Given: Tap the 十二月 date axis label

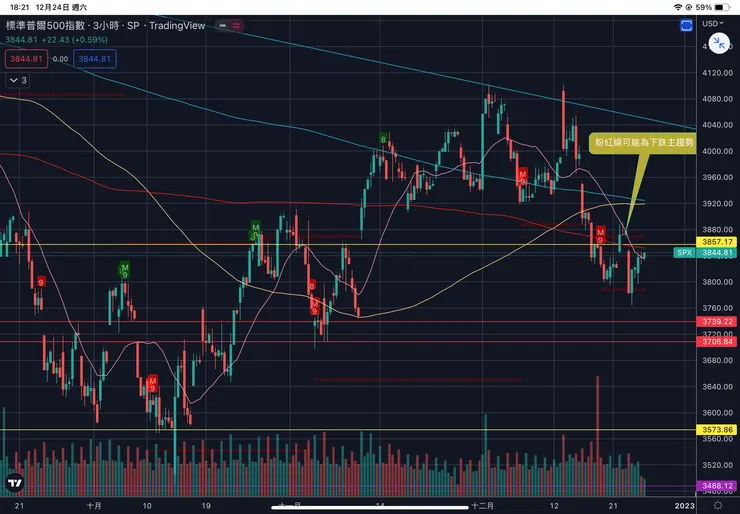Looking at the screenshot, I should [482, 506].
